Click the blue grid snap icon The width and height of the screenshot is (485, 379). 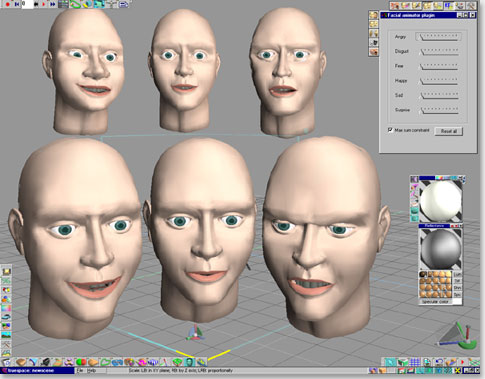coord(414,362)
